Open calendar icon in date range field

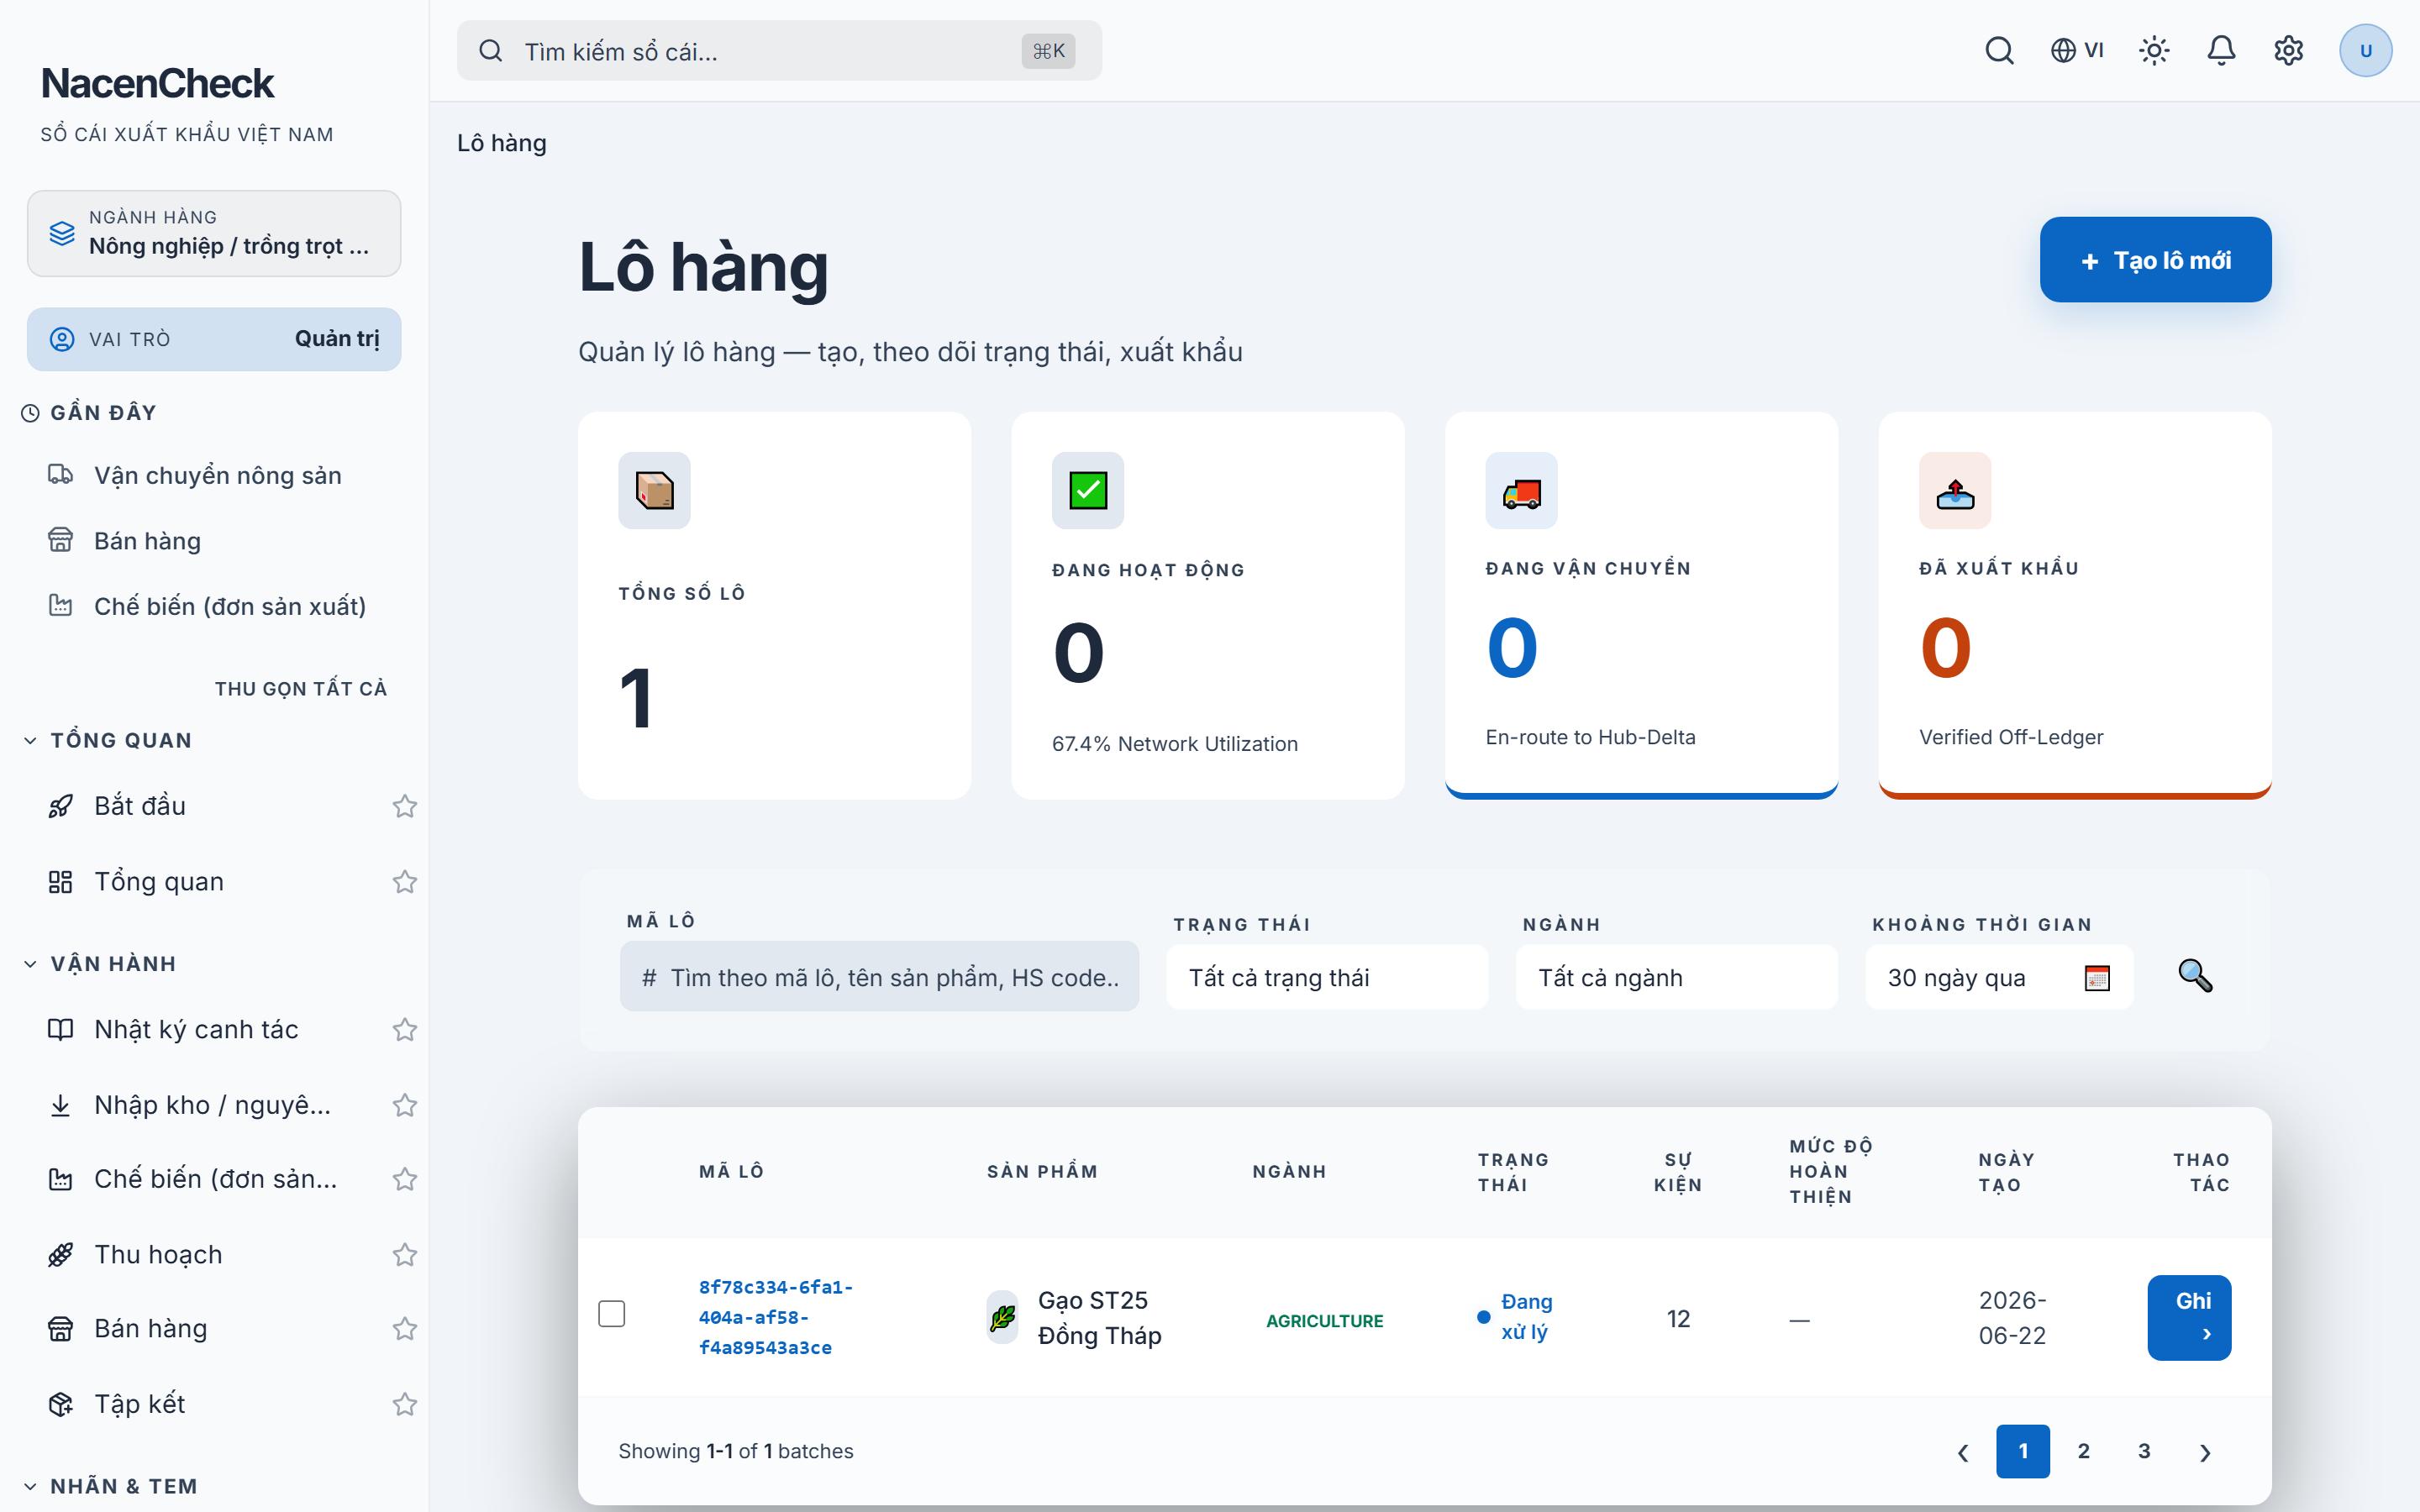pos(2097,978)
